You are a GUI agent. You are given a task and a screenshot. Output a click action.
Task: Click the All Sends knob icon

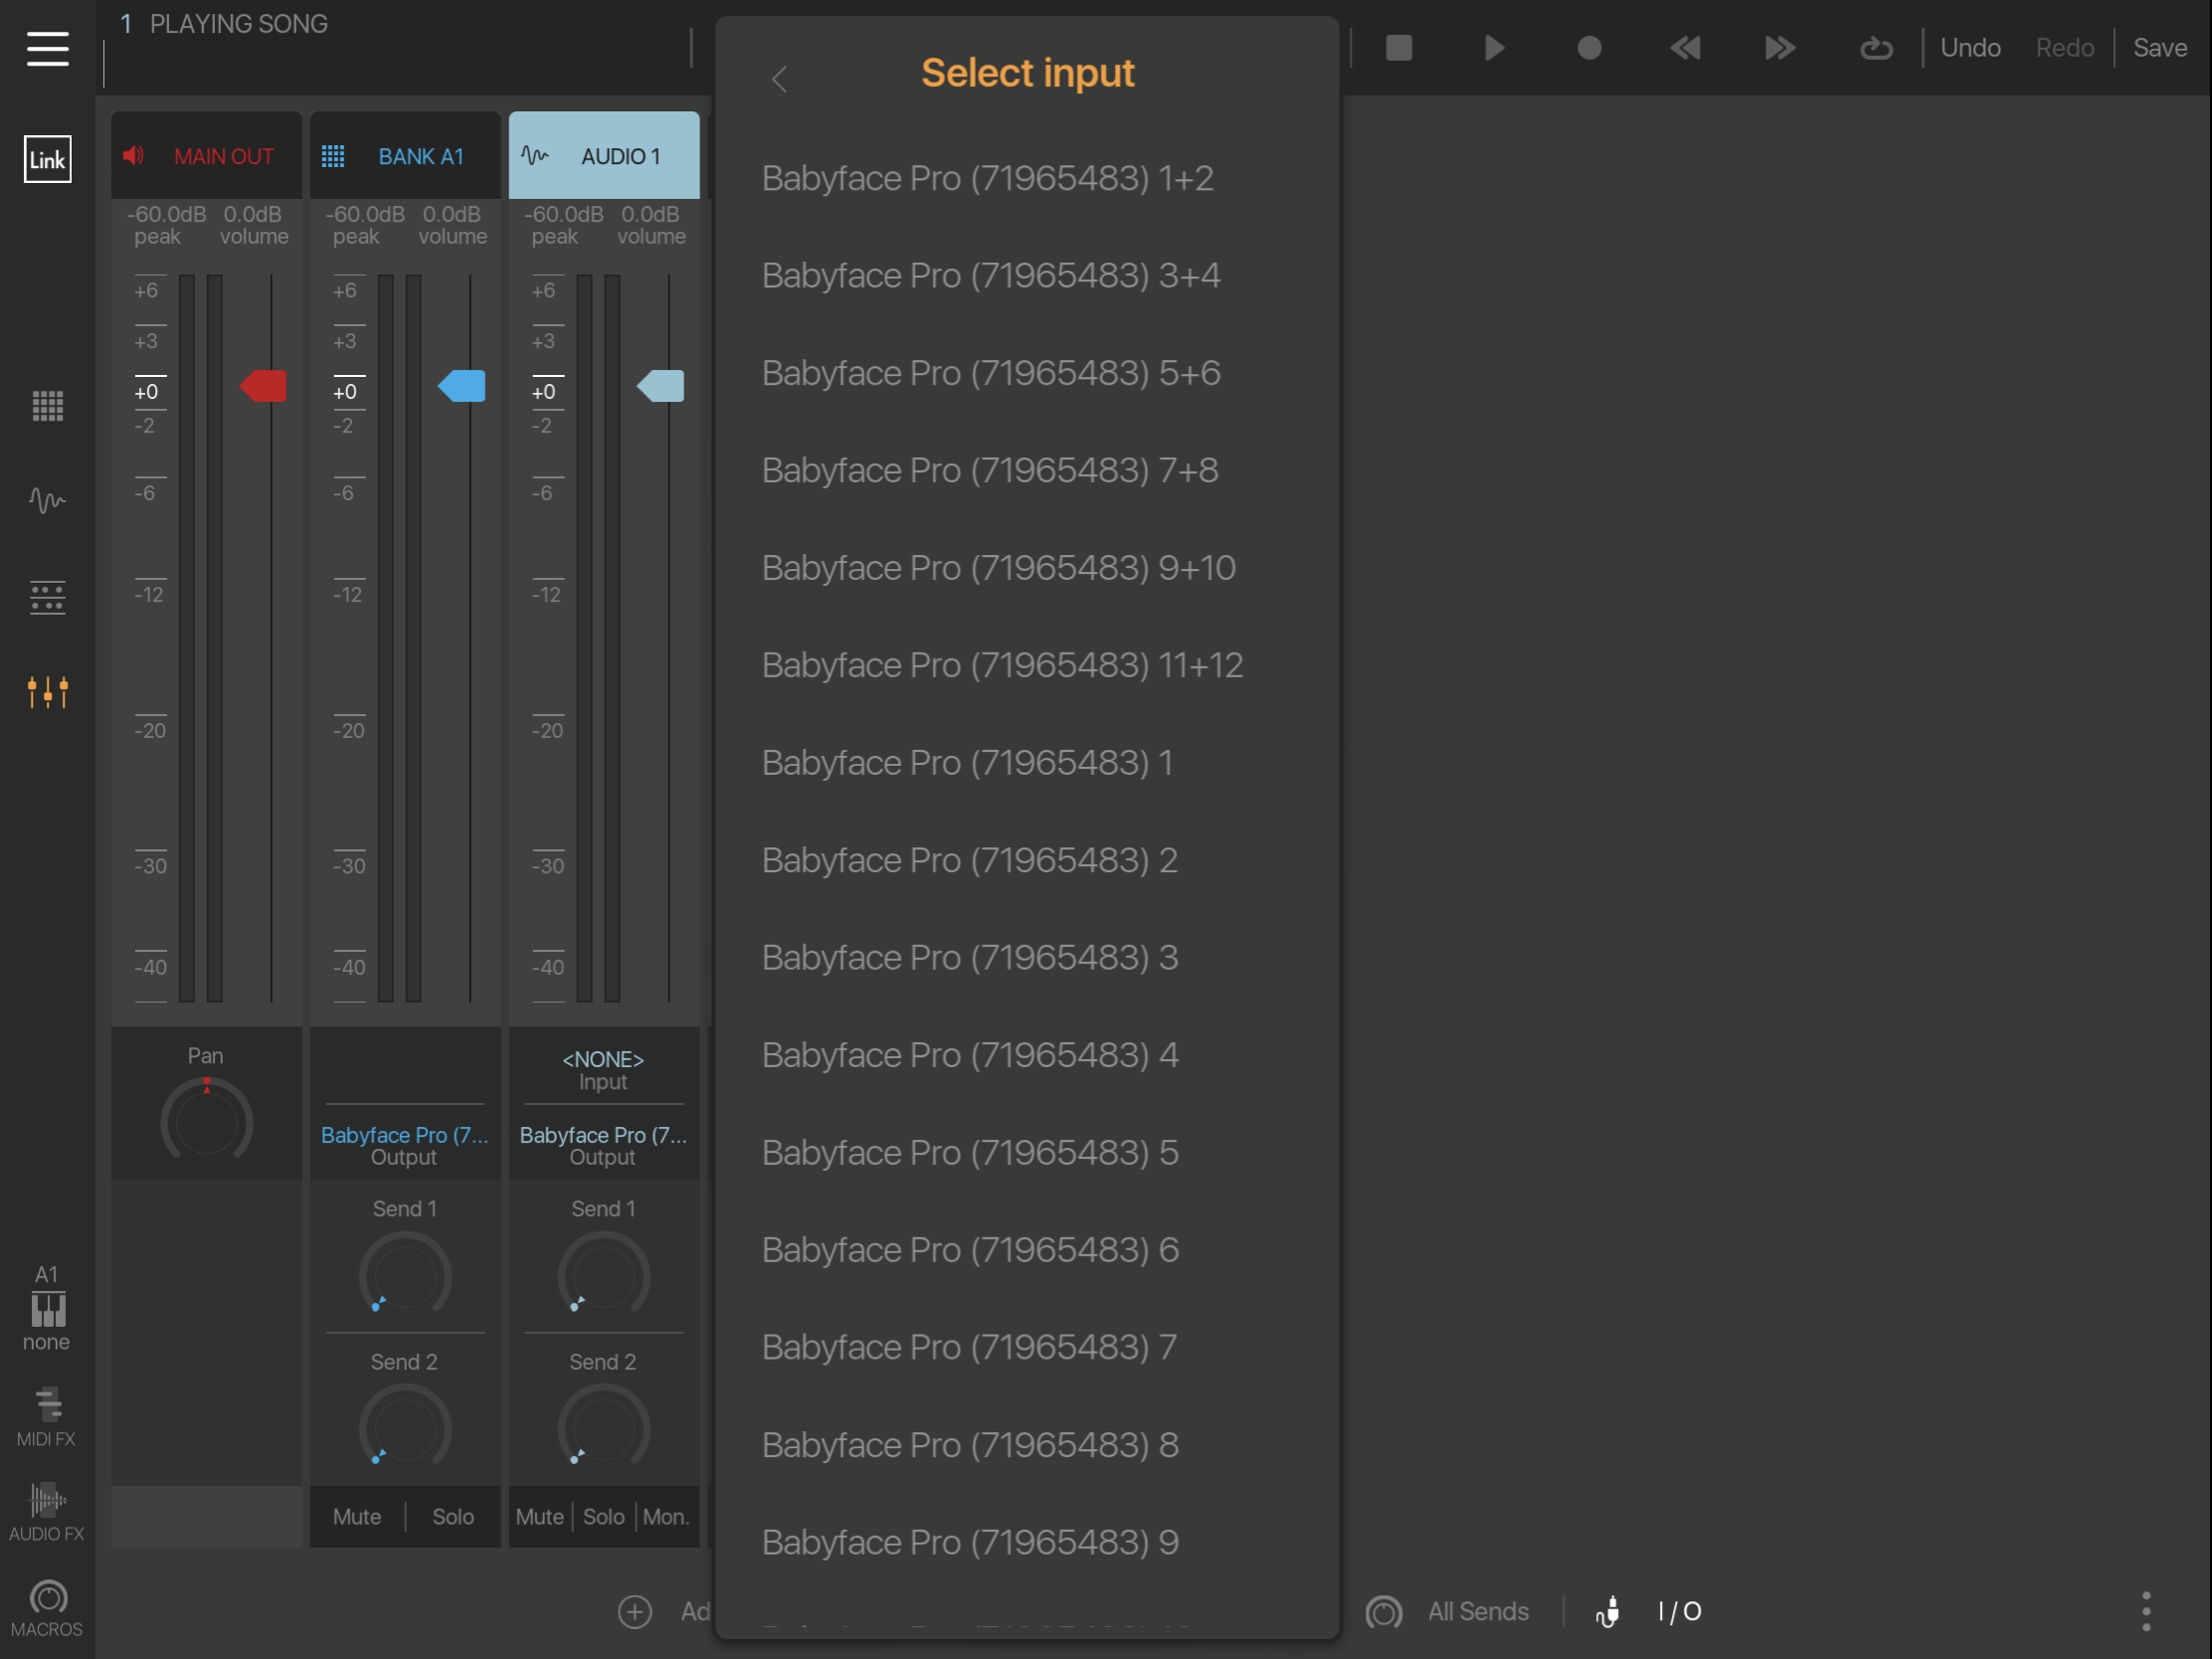(1384, 1611)
